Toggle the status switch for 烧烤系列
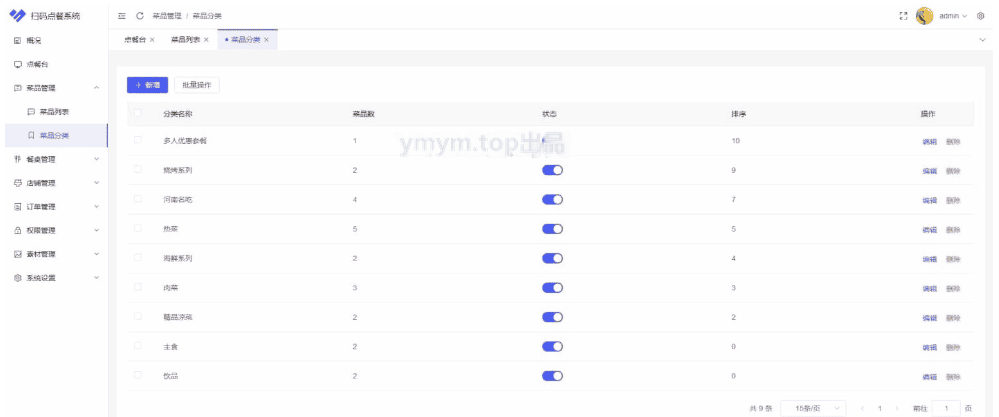The width and height of the screenshot is (999, 417). tap(552, 170)
